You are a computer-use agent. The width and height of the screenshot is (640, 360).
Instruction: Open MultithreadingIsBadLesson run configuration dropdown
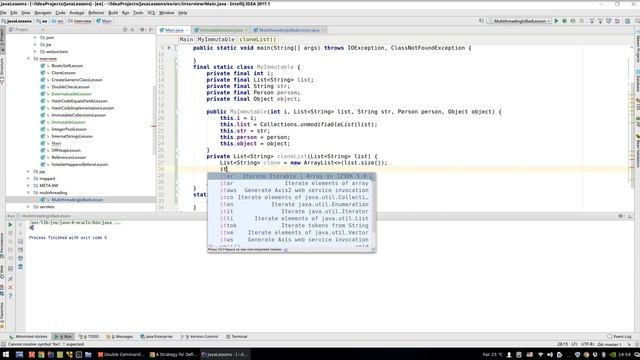pos(519,21)
